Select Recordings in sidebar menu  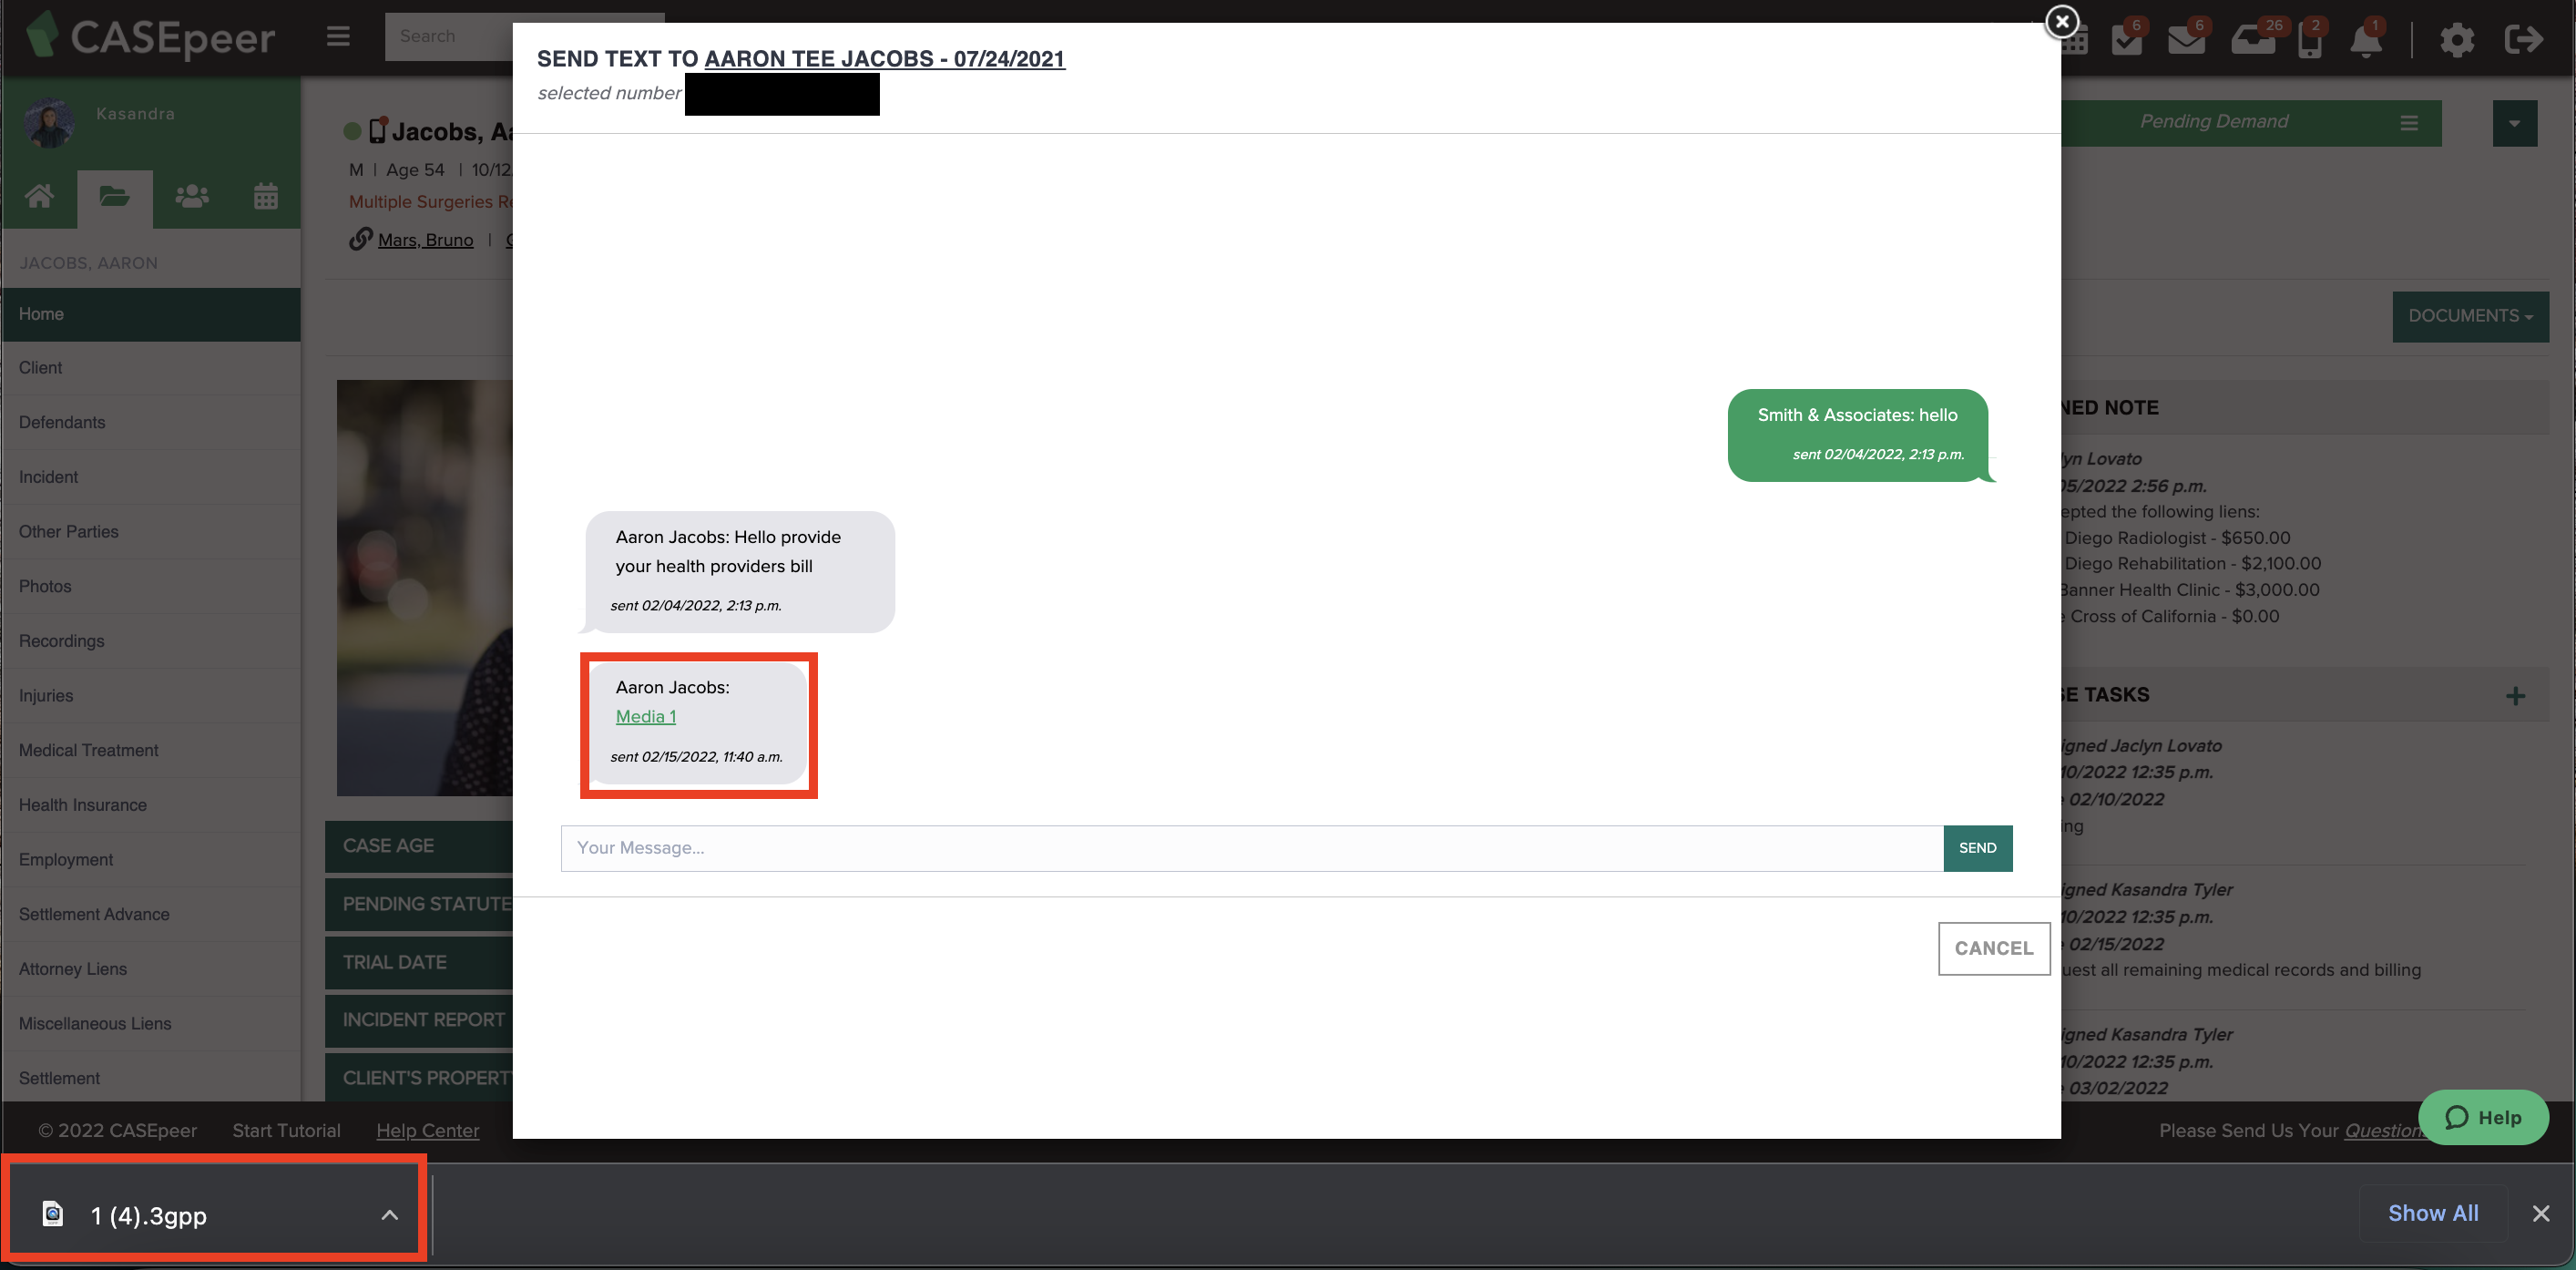(151, 641)
